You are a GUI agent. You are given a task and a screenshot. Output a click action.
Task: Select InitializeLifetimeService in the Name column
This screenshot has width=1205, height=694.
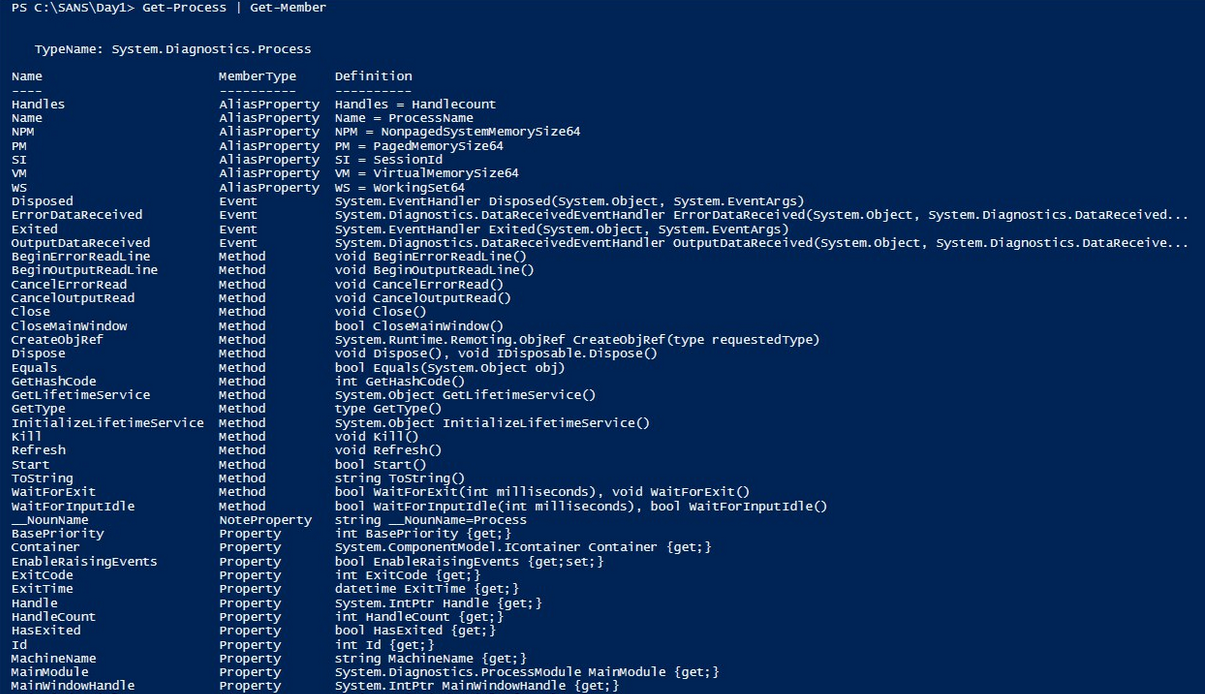[107, 423]
